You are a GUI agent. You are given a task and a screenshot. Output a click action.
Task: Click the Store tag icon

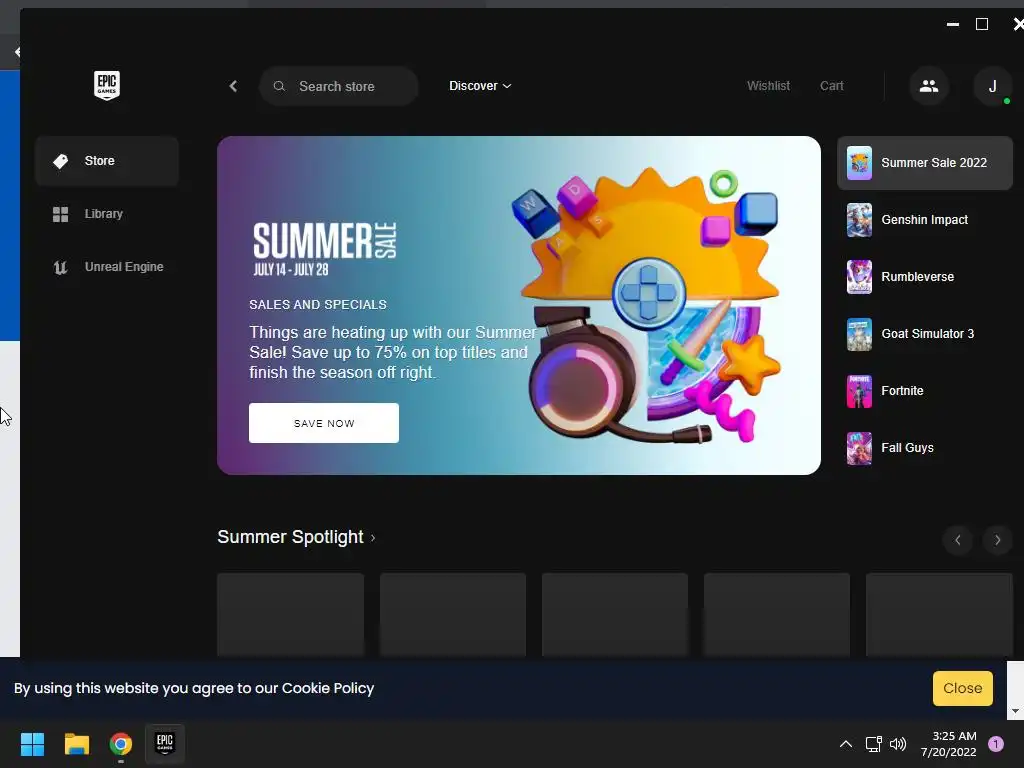61,161
